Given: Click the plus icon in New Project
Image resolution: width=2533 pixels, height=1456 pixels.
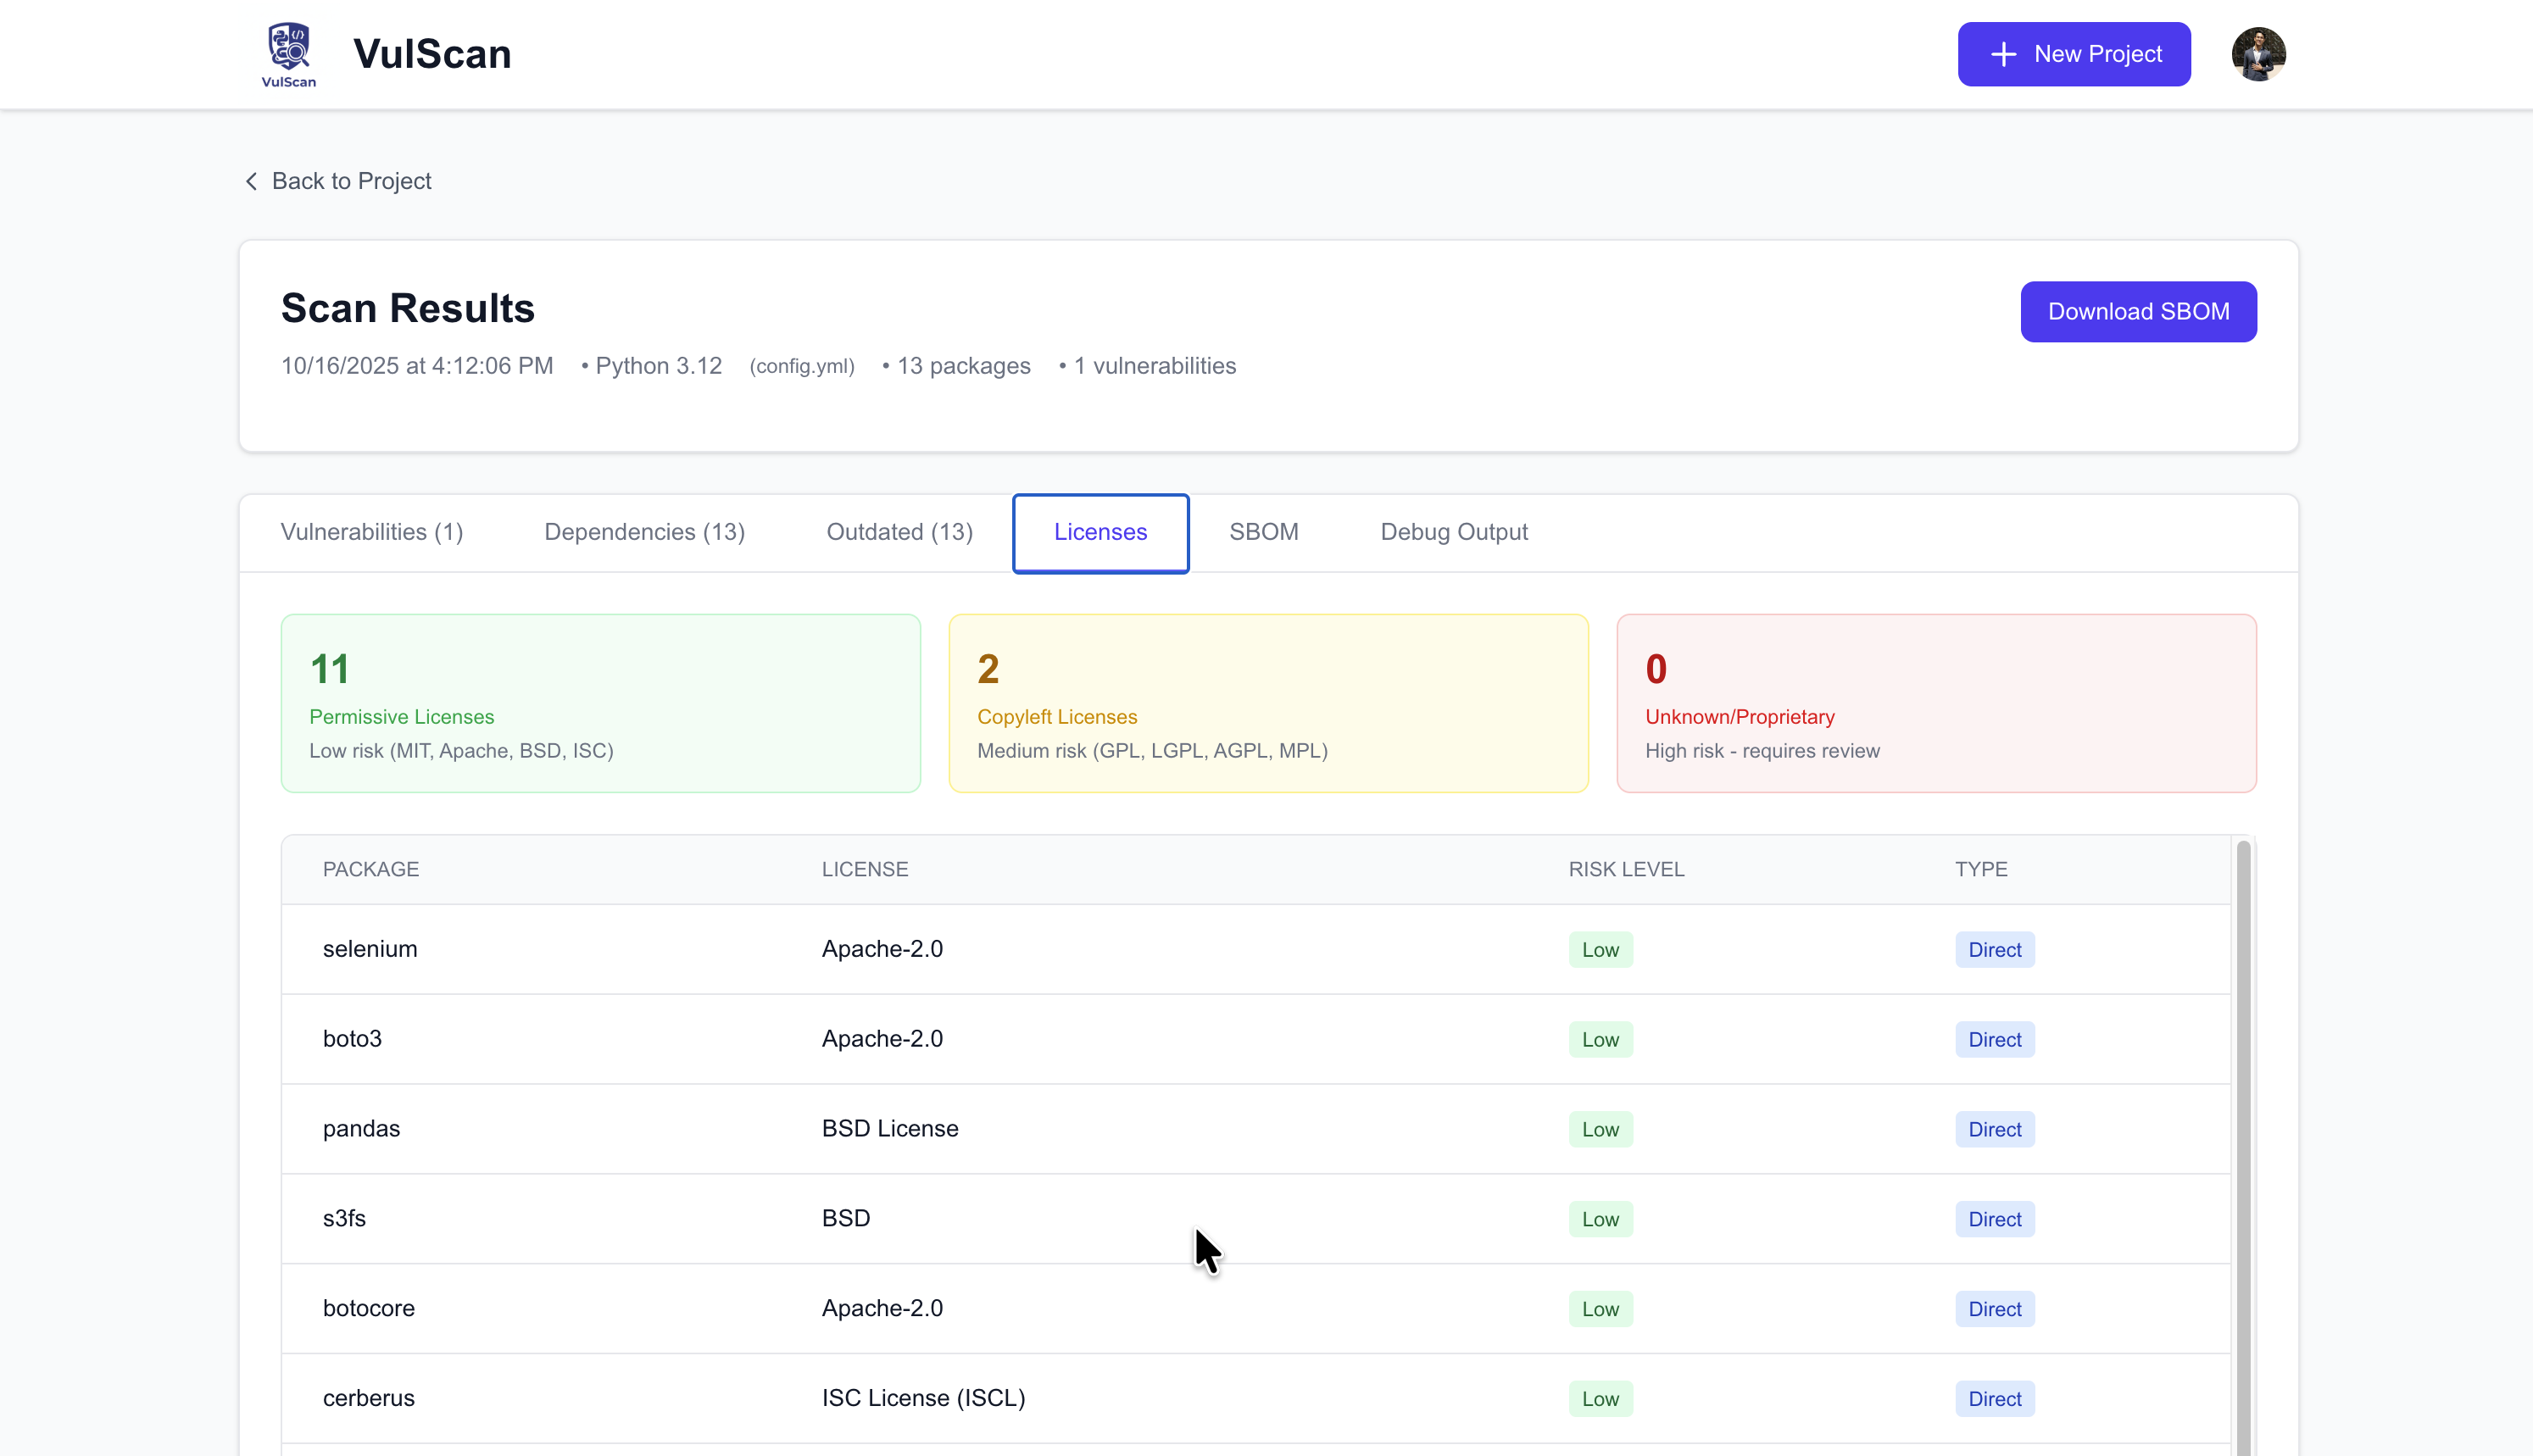Looking at the screenshot, I should (x=2003, y=54).
